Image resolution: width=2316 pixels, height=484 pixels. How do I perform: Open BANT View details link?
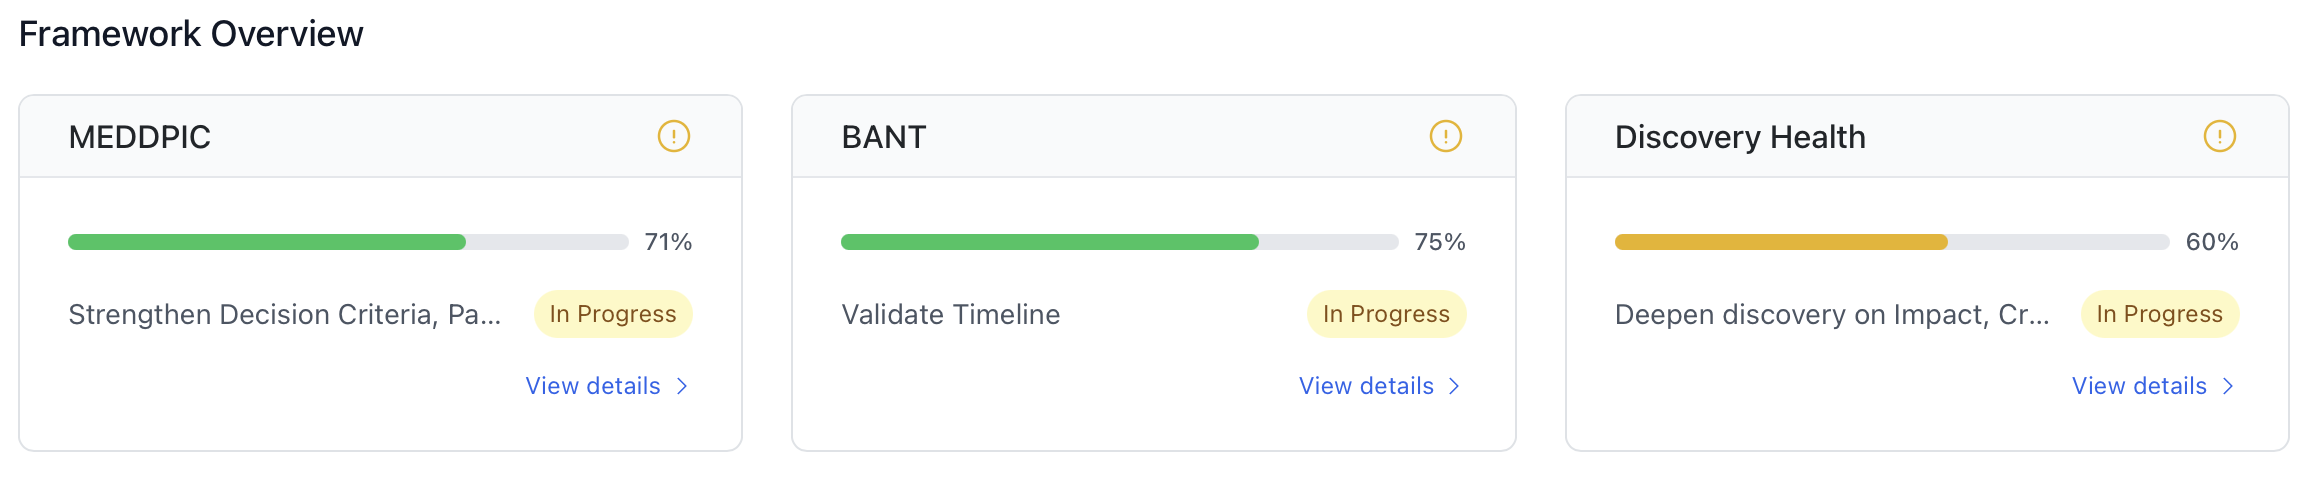pyautogui.click(x=1366, y=386)
